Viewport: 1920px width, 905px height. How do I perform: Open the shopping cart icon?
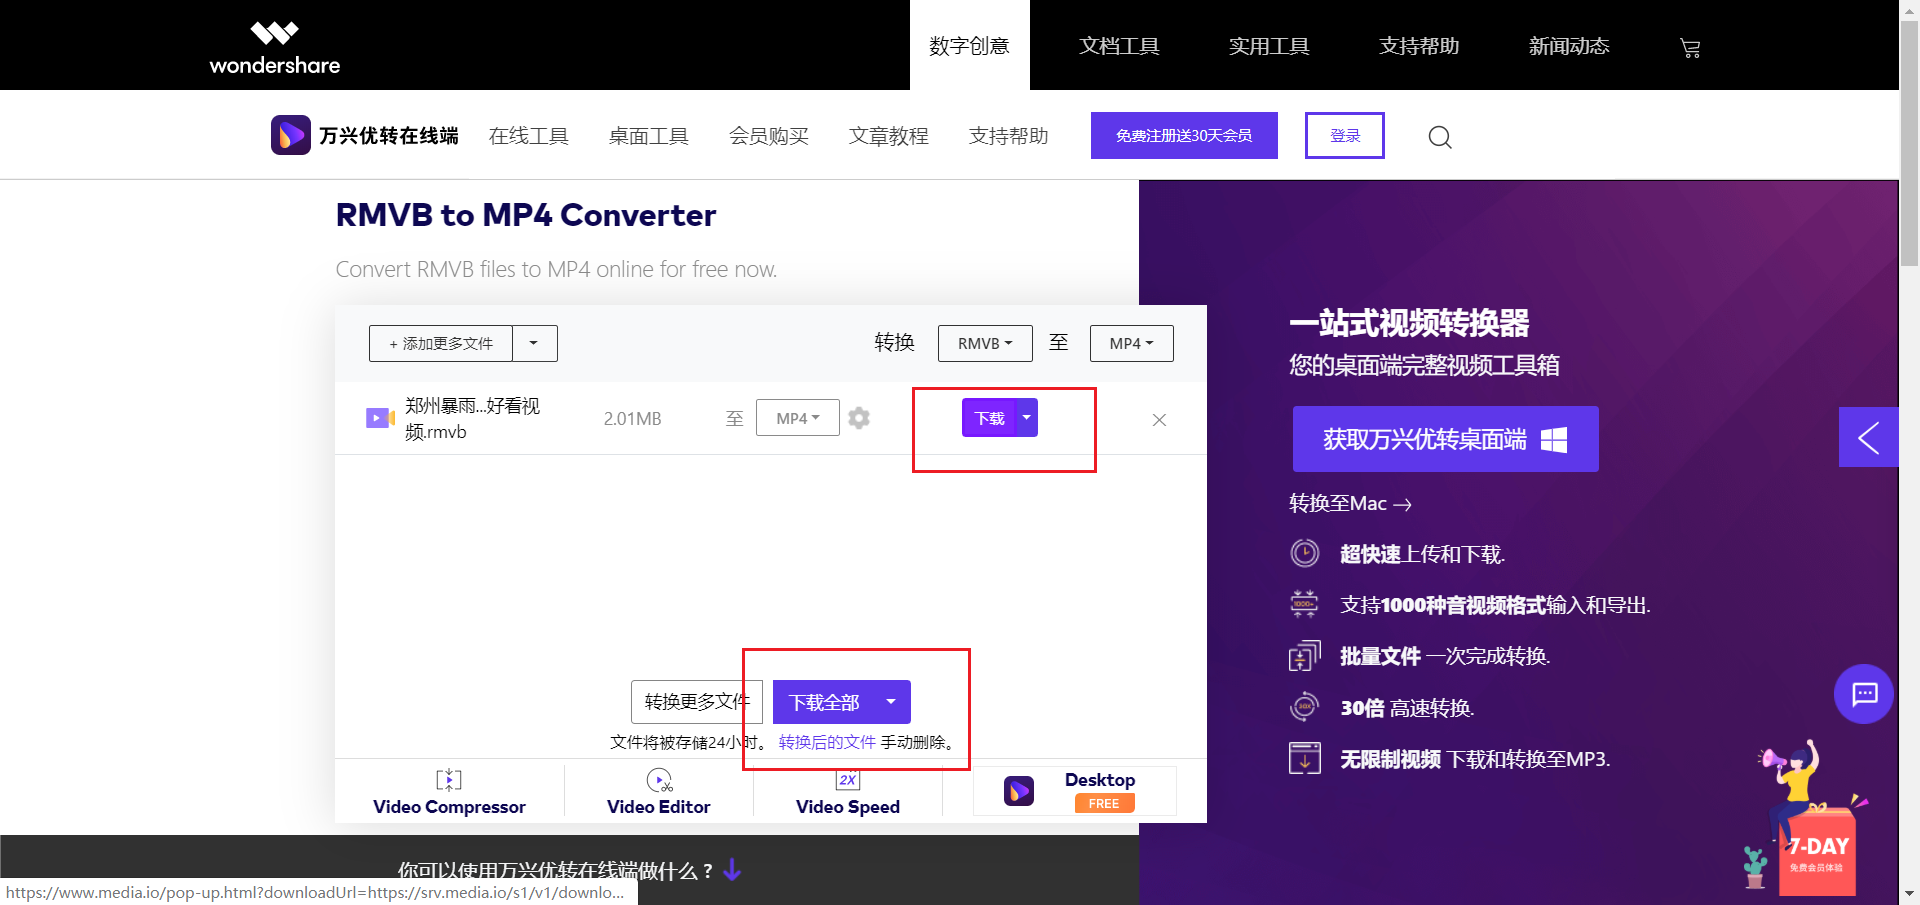[x=1690, y=48]
